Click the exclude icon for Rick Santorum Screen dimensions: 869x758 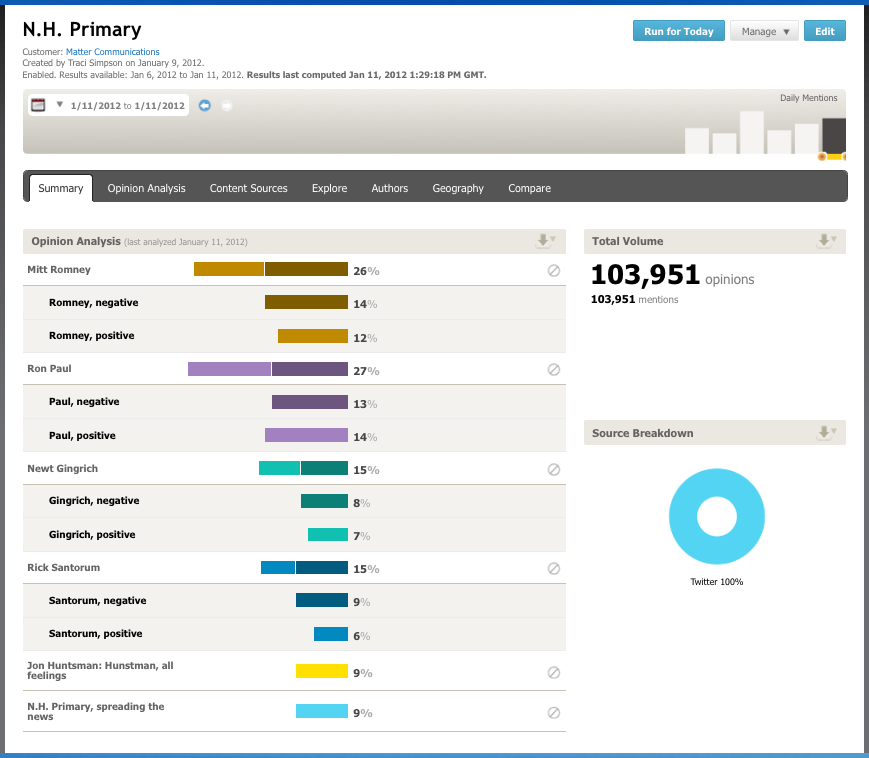pos(554,569)
